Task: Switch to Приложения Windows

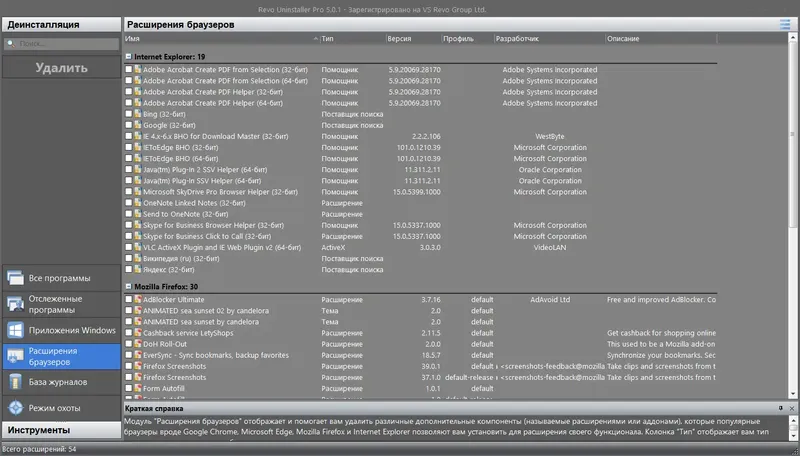Action: click(x=61, y=330)
